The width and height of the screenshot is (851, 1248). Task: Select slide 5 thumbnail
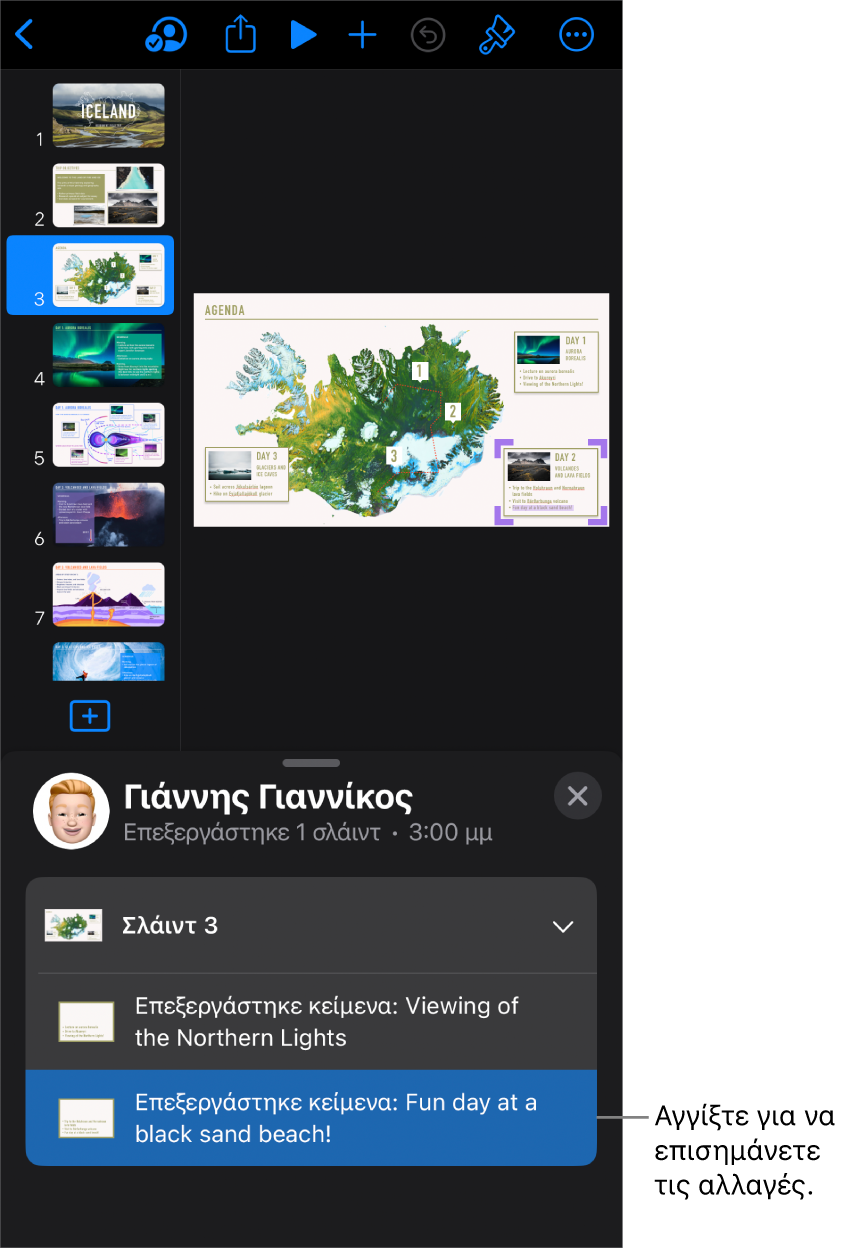pyautogui.click(x=108, y=435)
